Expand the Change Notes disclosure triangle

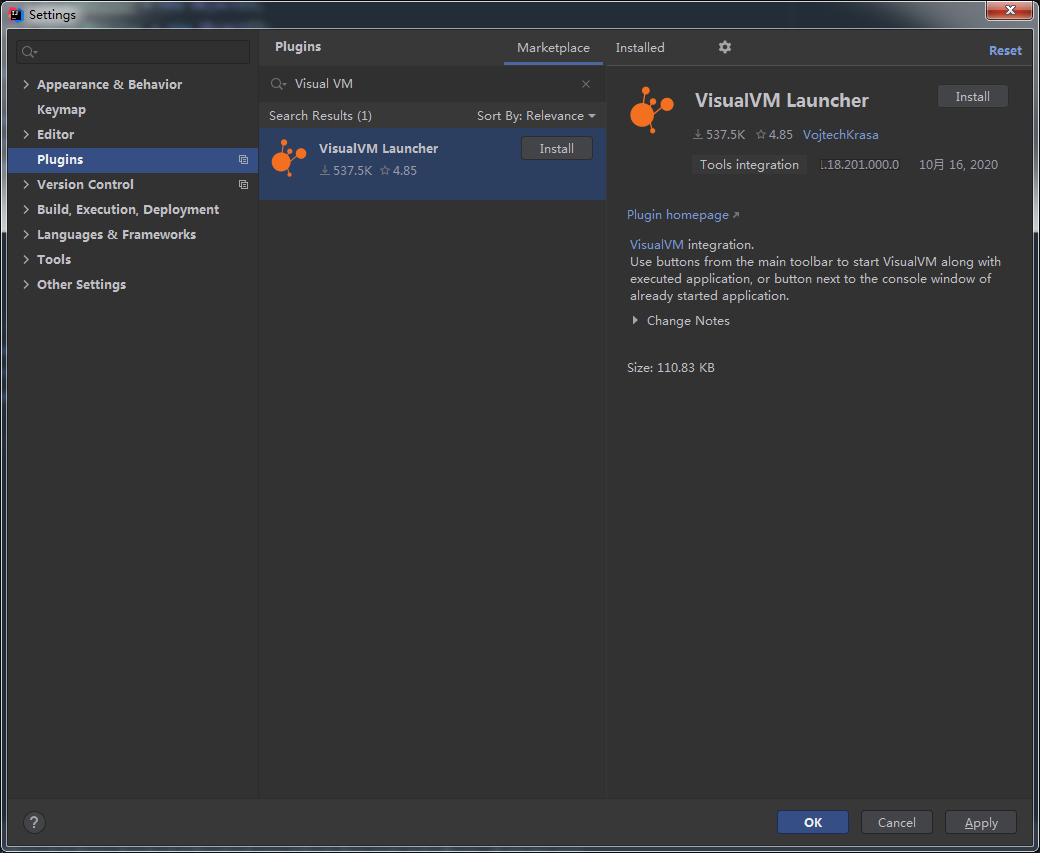click(x=635, y=320)
